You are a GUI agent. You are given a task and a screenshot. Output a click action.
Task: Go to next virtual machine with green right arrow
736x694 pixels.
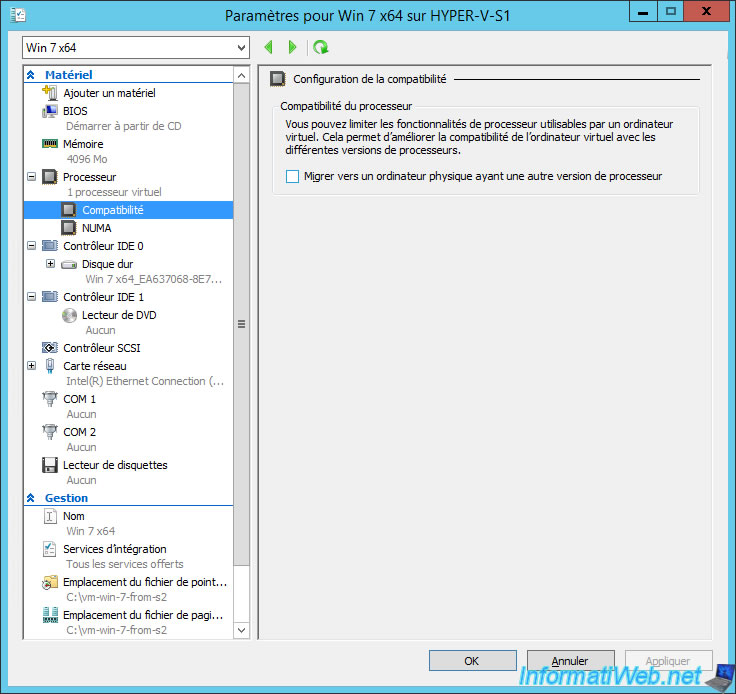[292, 47]
